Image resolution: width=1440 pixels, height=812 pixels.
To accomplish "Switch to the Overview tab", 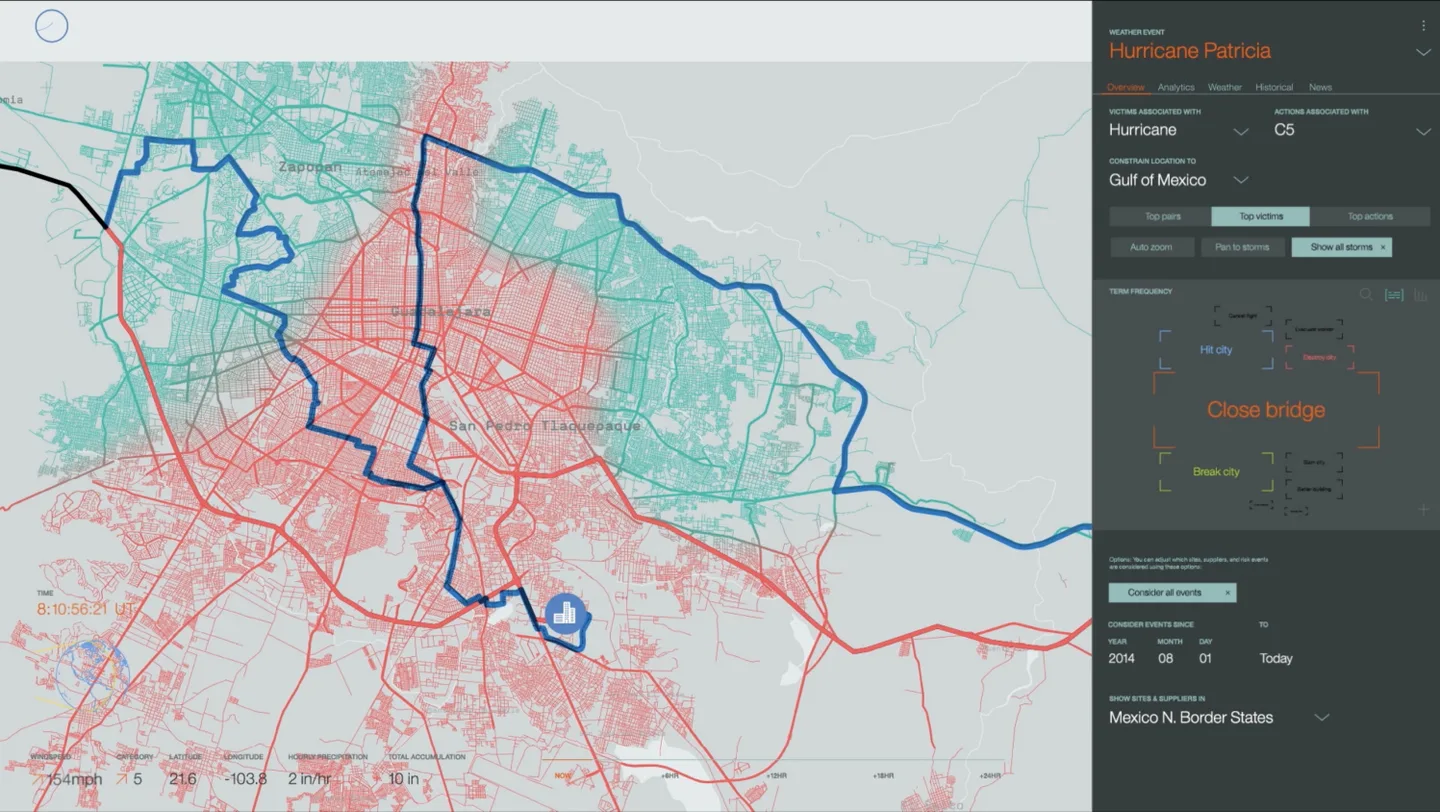I will 1126,87.
